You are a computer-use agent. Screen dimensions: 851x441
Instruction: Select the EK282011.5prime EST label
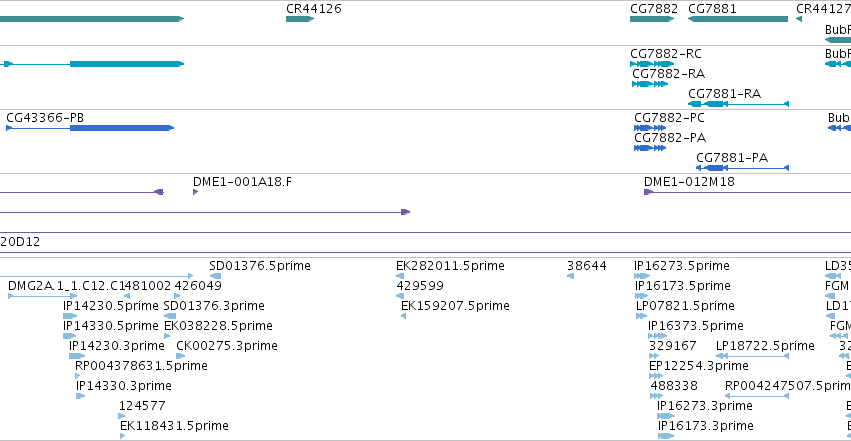pyautogui.click(x=450, y=266)
